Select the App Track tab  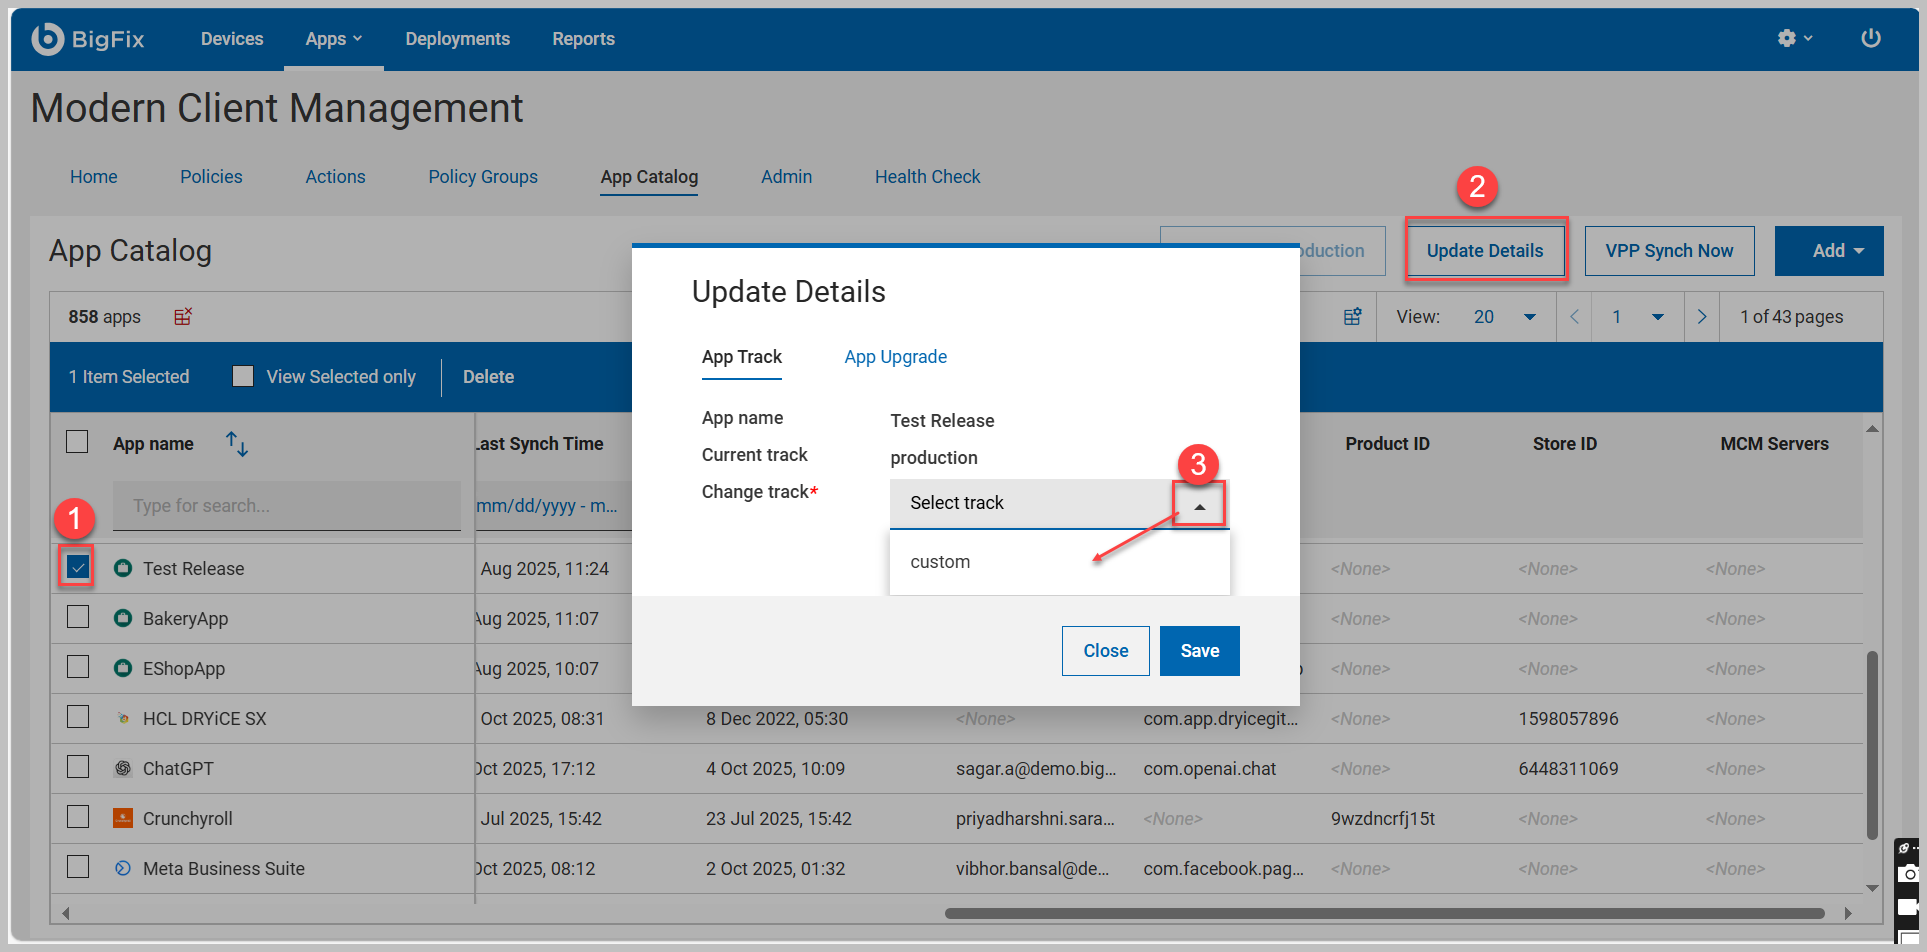pyautogui.click(x=742, y=357)
